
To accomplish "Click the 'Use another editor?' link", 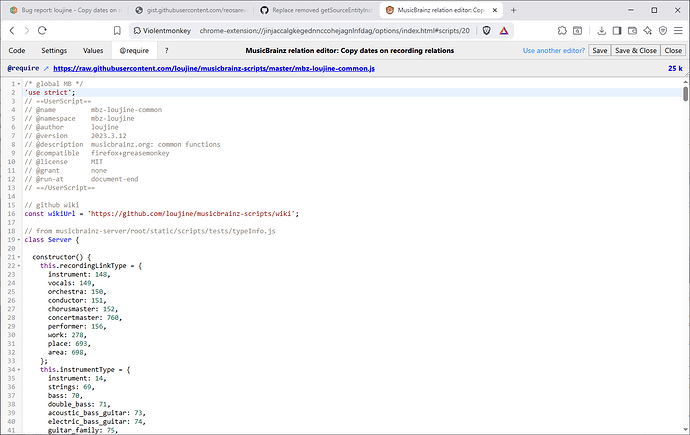I will [554, 50].
